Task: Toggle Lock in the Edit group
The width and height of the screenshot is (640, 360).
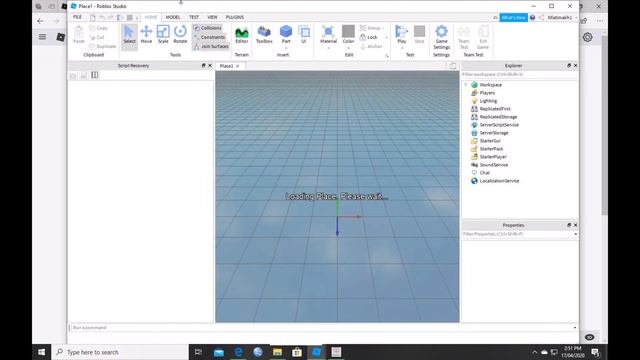Action: tap(369, 37)
